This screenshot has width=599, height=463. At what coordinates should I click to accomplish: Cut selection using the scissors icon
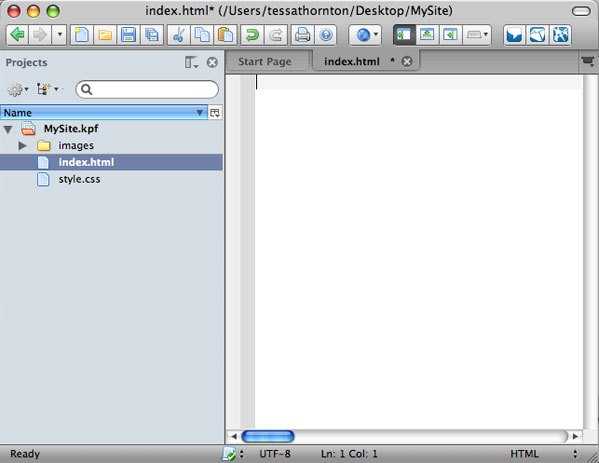(x=178, y=35)
